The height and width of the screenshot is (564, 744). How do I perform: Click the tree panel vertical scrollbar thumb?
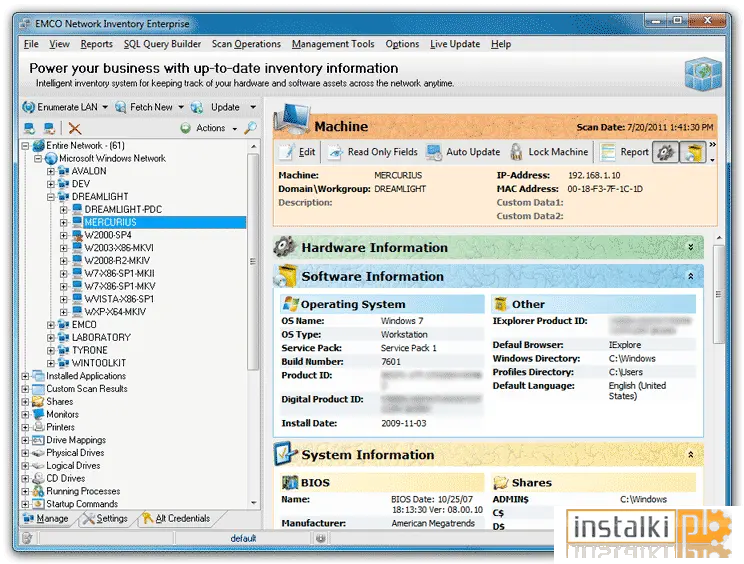[253, 261]
